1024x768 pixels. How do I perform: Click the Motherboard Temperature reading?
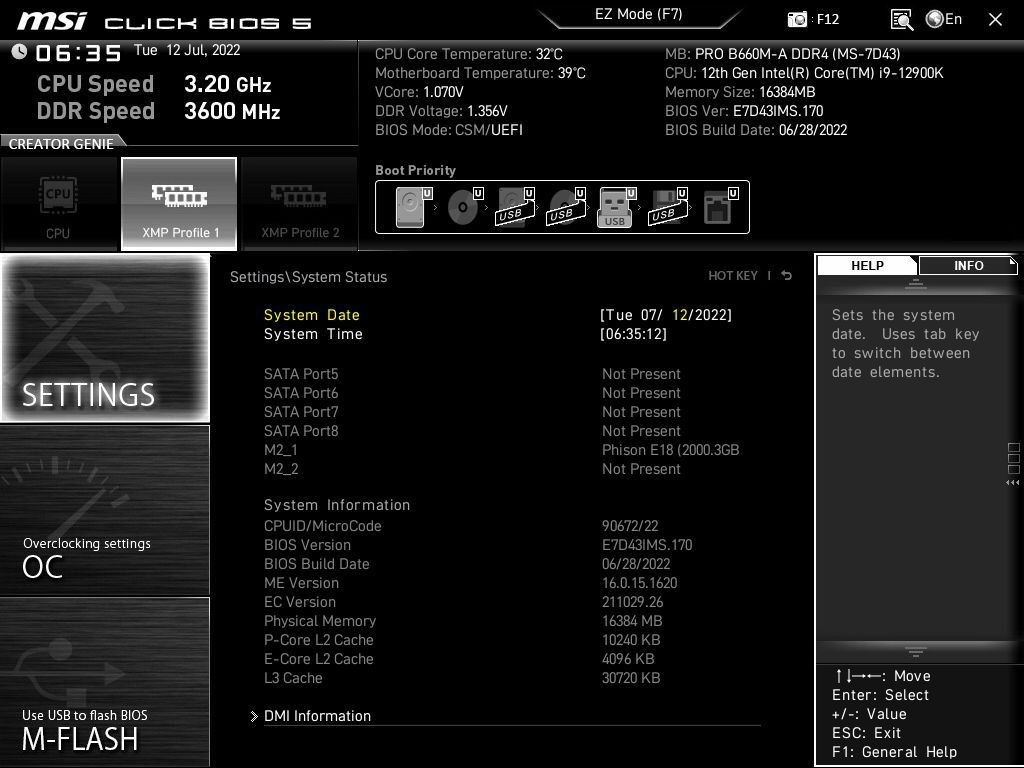(x=480, y=72)
